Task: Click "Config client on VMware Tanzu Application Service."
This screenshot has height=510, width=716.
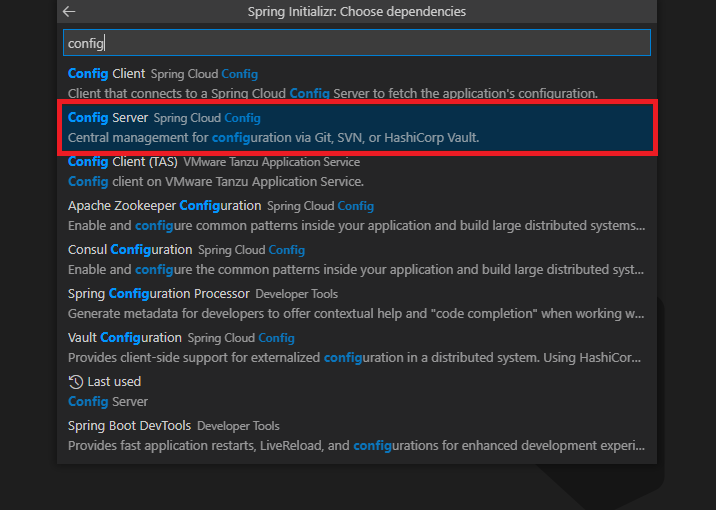Action: point(216,182)
